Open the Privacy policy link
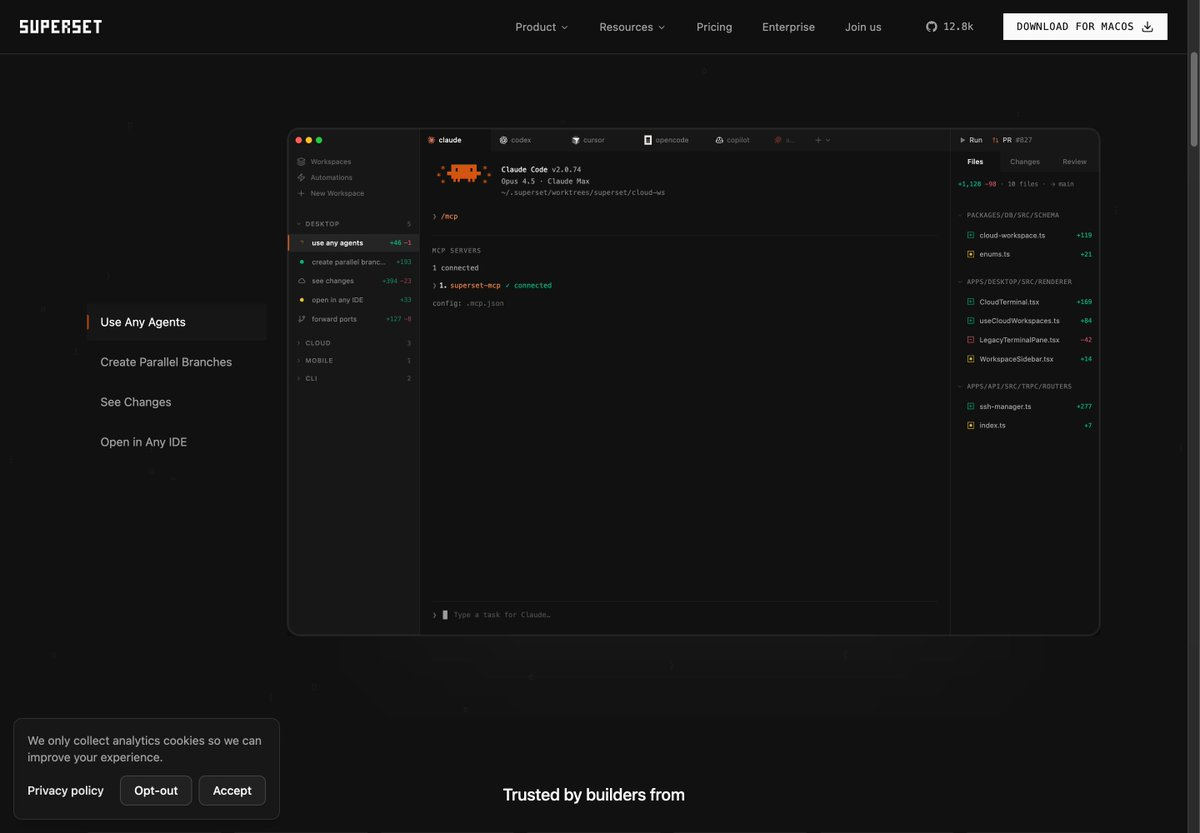 66,790
